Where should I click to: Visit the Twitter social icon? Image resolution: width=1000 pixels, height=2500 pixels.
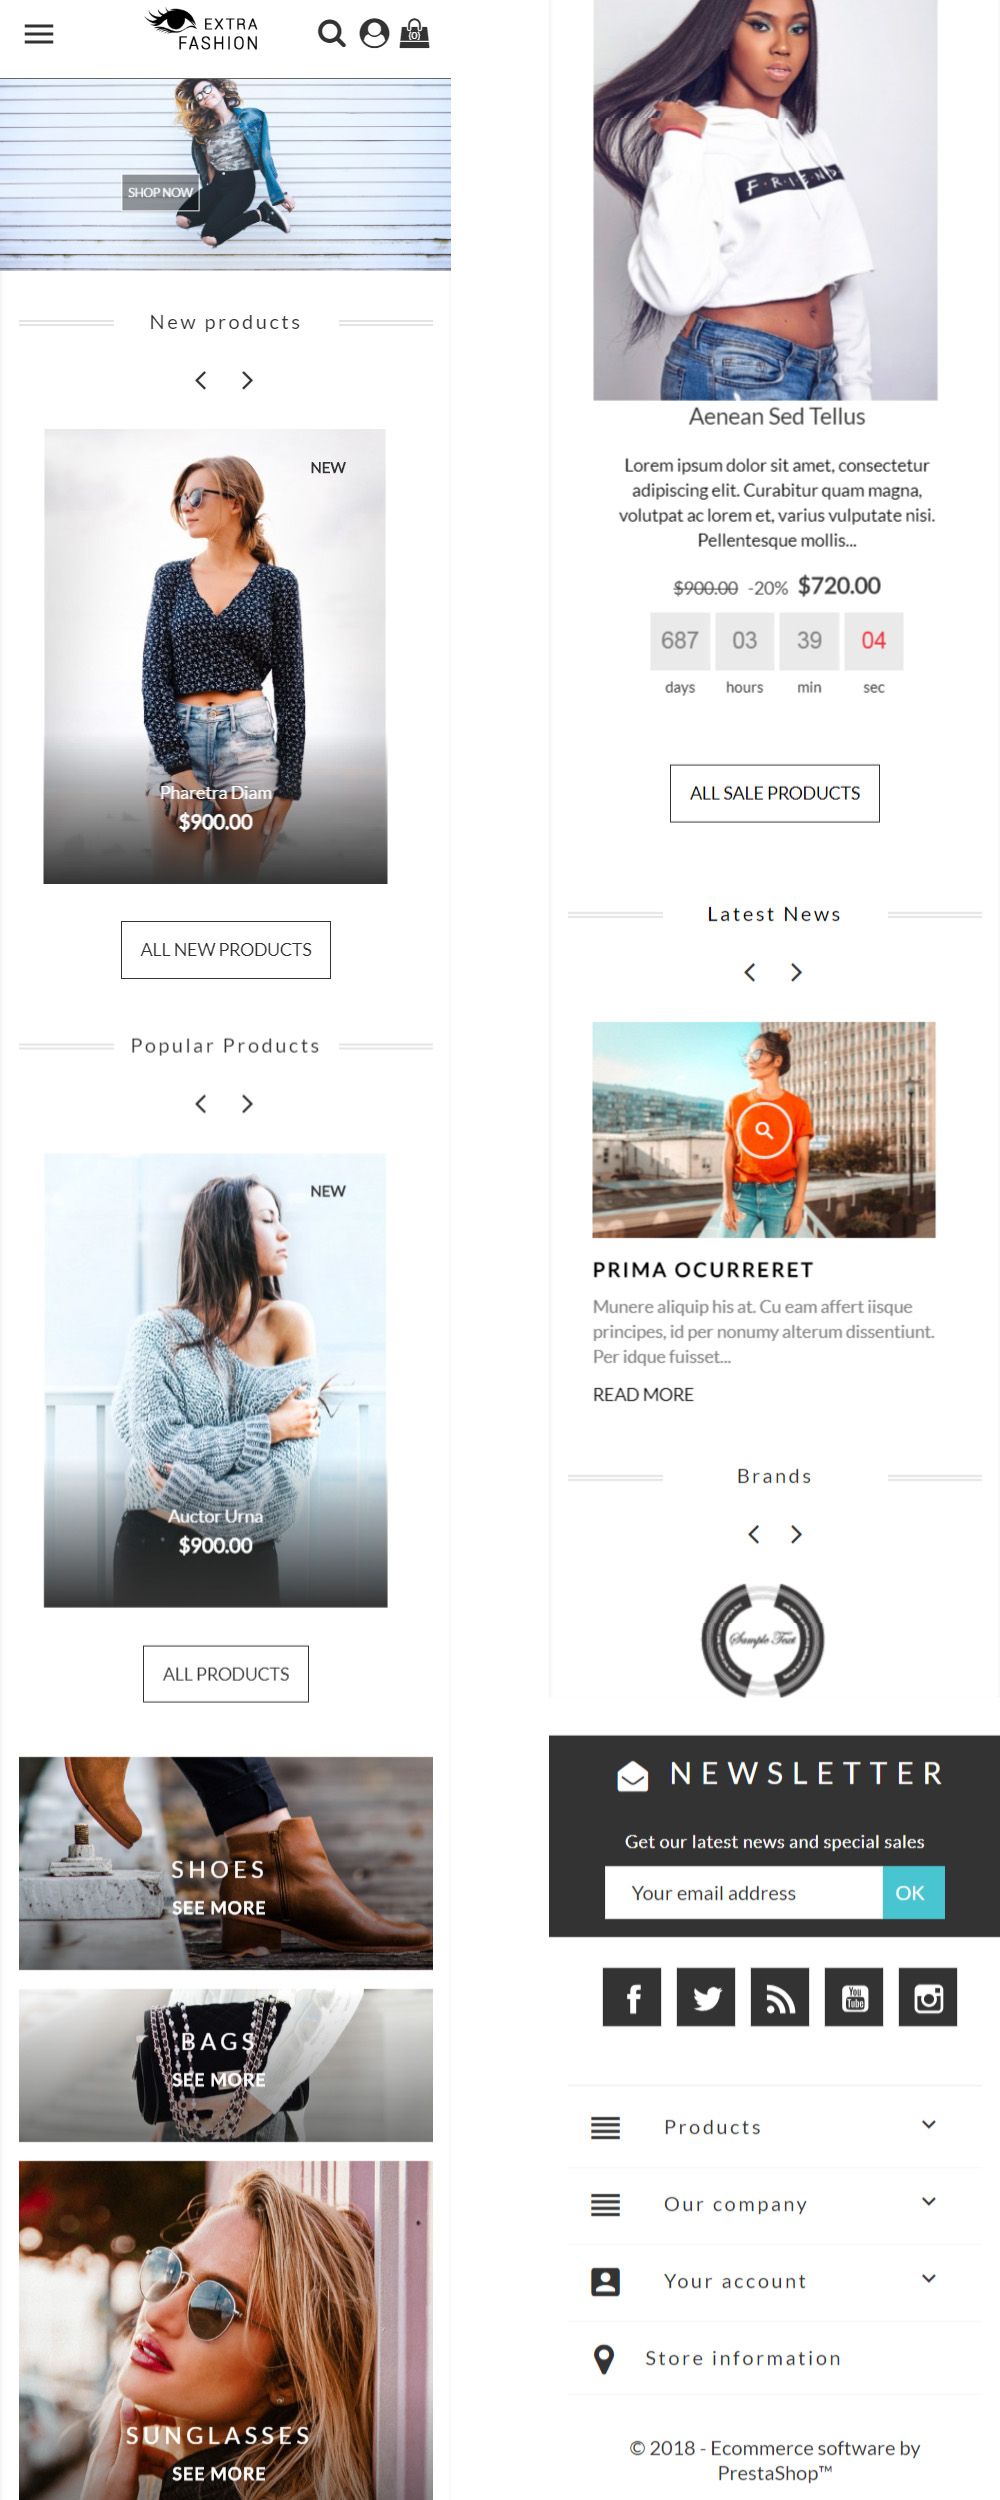(x=706, y=1997)
